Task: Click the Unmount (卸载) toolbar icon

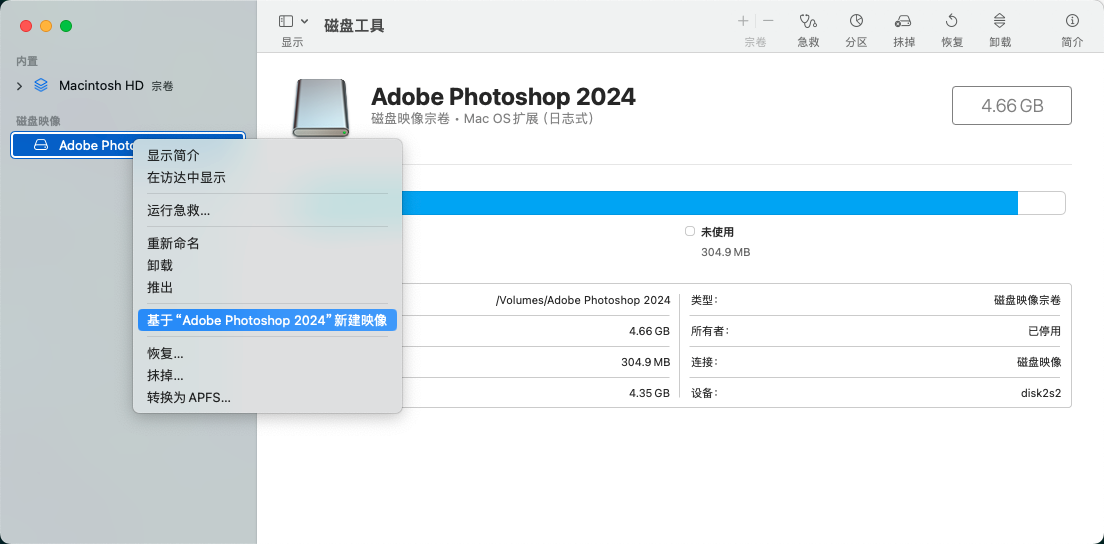Action: coord(1000,21)
